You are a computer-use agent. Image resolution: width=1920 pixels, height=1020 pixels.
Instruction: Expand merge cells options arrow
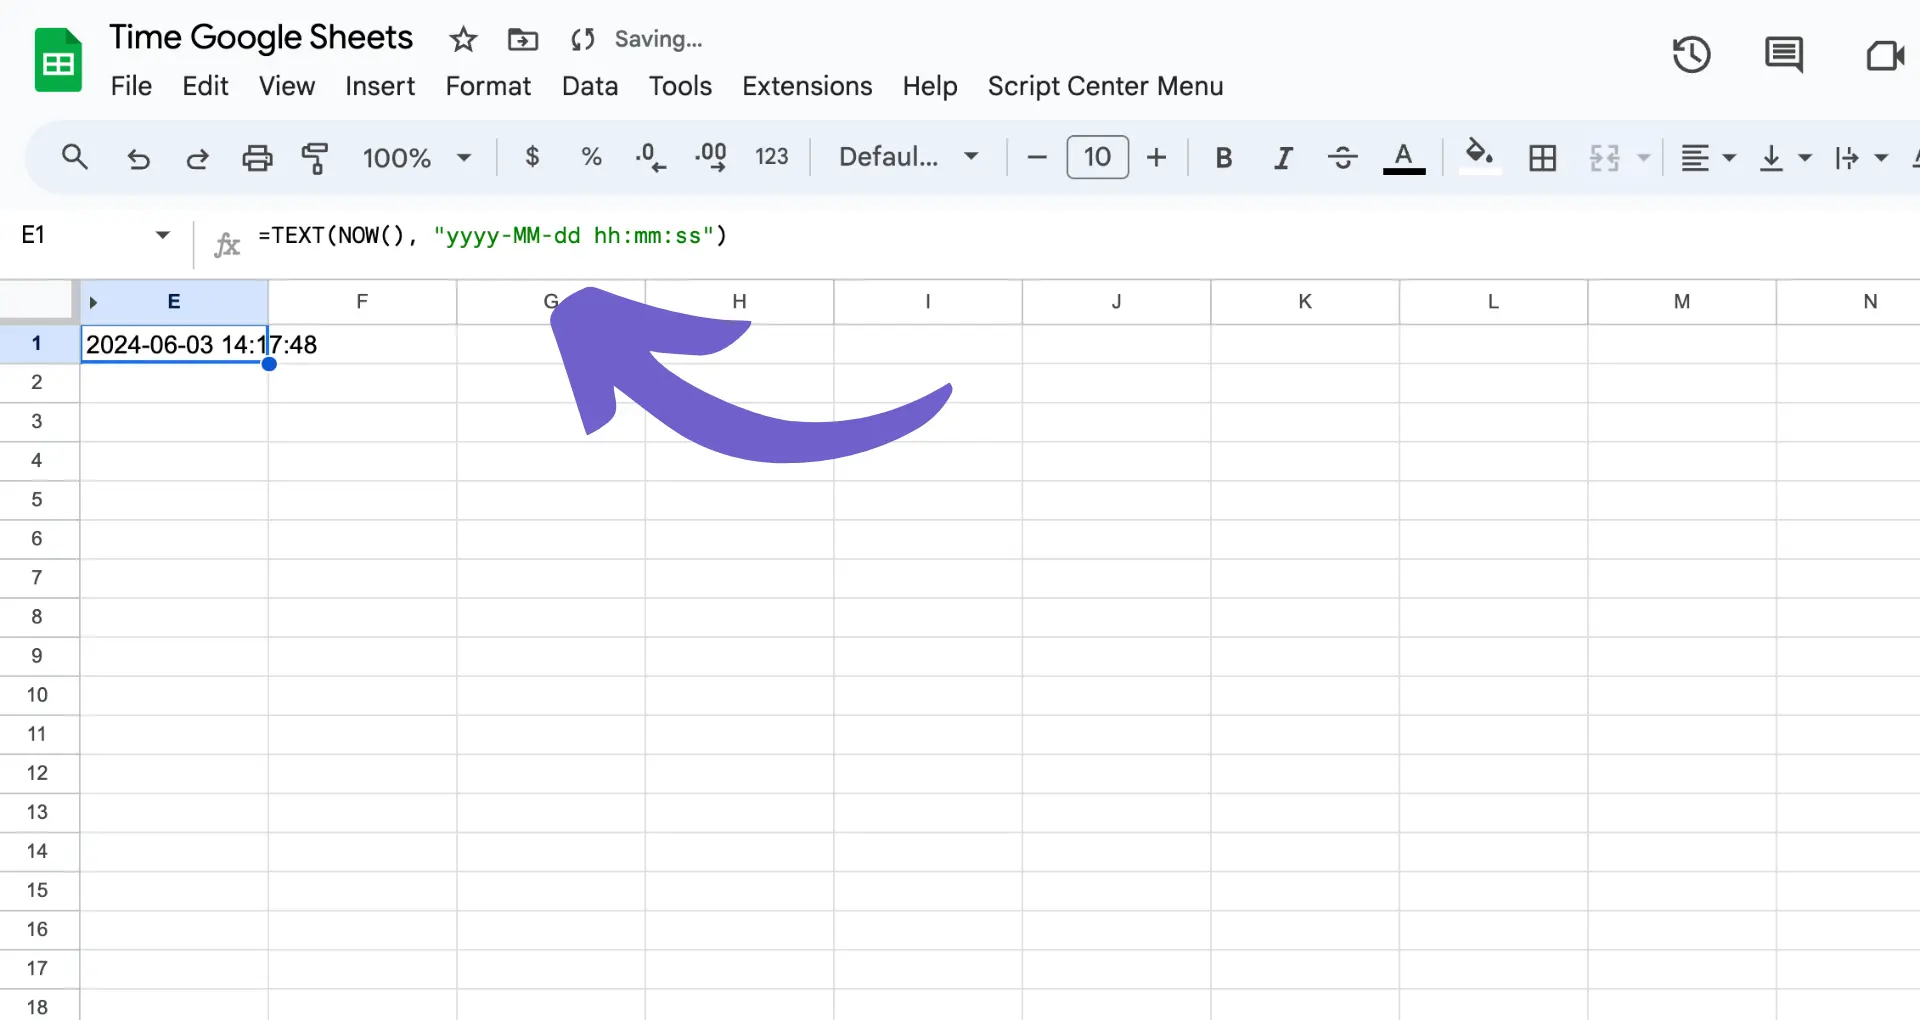pyautogui.click(x=1643, y=158)
